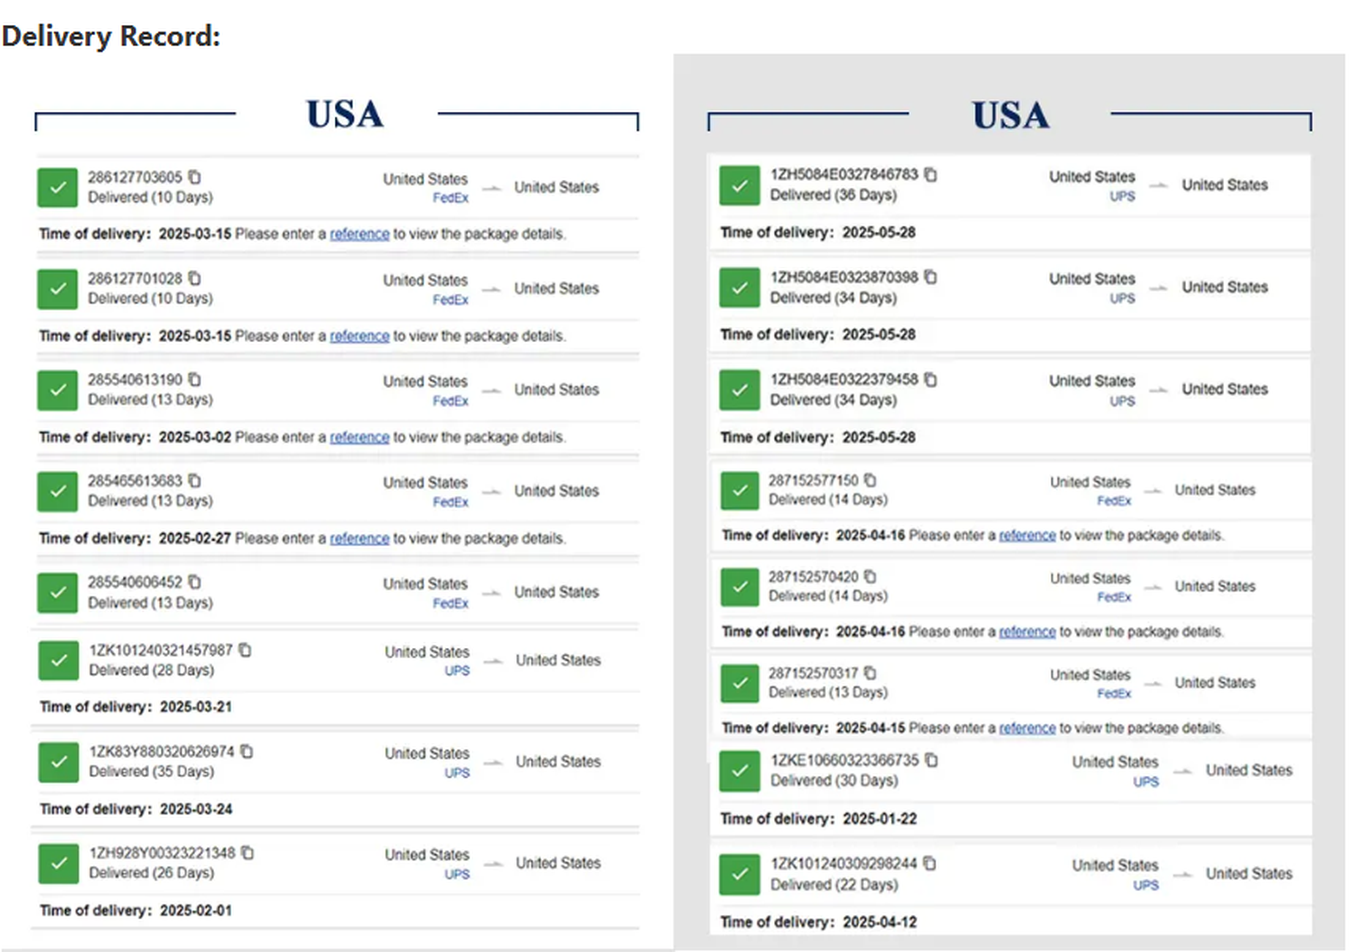Click copy icon beside 285540613190

195,379
